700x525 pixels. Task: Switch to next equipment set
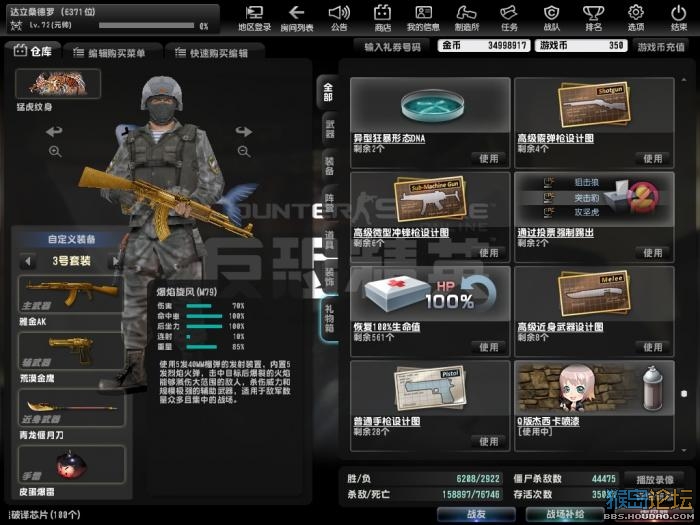(116, 261)
